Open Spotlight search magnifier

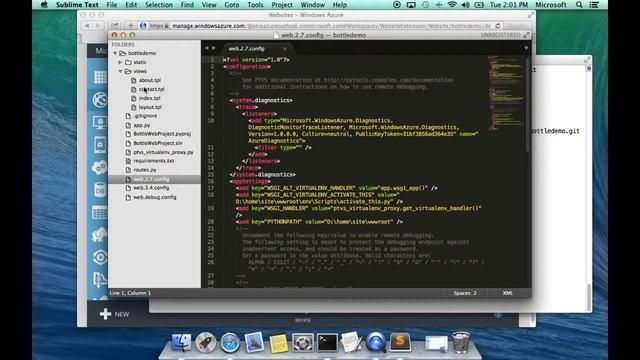579,5
